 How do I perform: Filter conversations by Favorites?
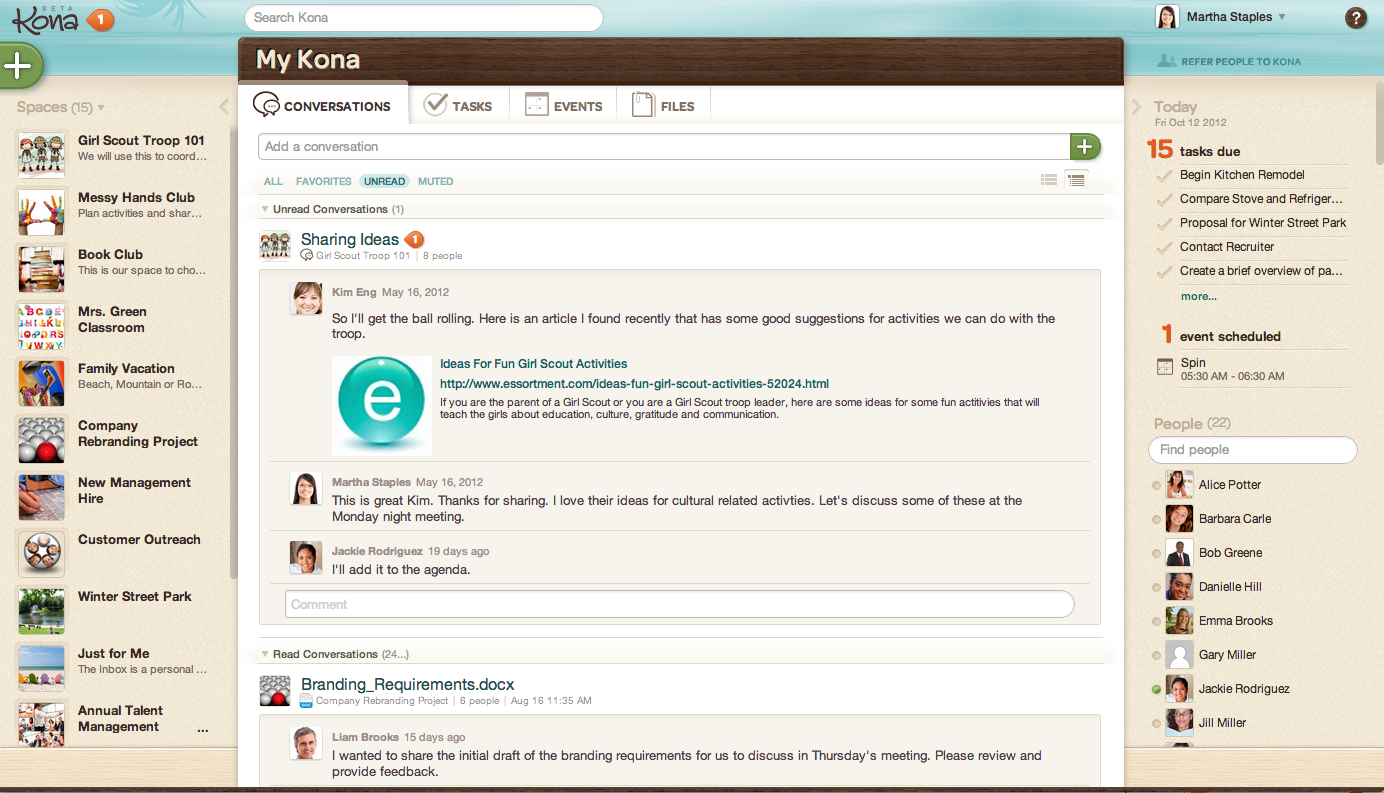(x=323, y=181)
